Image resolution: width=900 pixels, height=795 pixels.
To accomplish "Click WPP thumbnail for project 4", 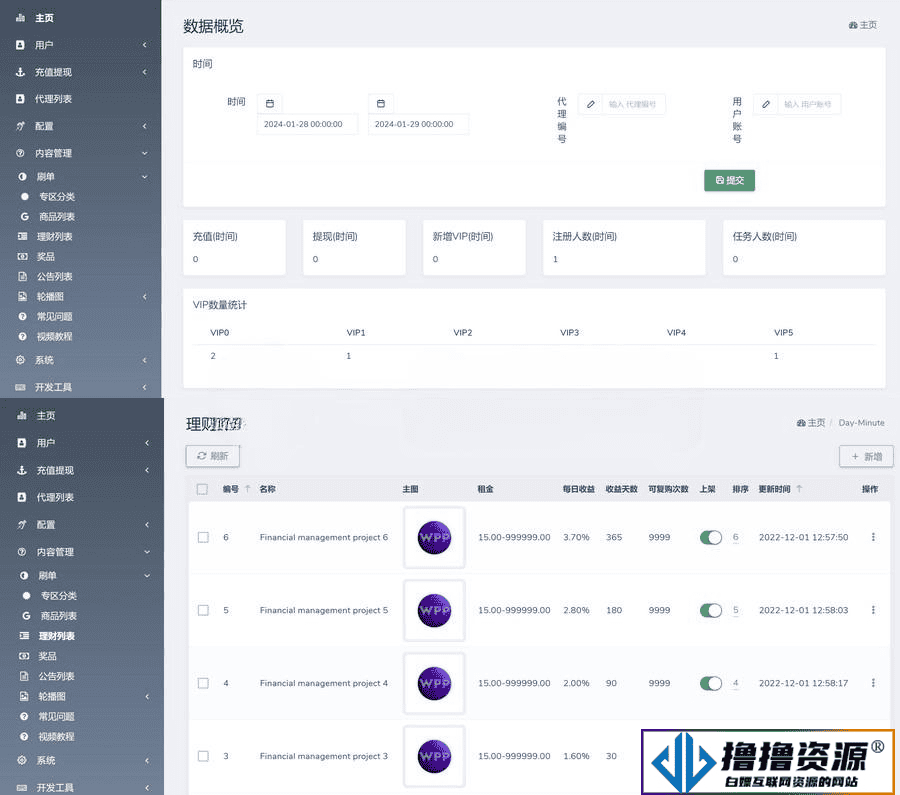I will pos(434,683).
